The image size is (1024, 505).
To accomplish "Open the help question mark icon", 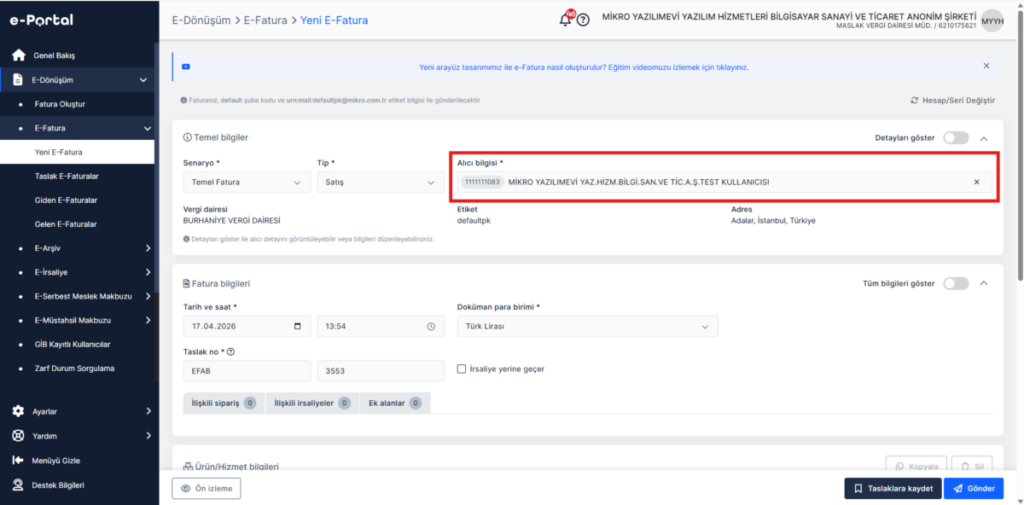I will [583, 20].
